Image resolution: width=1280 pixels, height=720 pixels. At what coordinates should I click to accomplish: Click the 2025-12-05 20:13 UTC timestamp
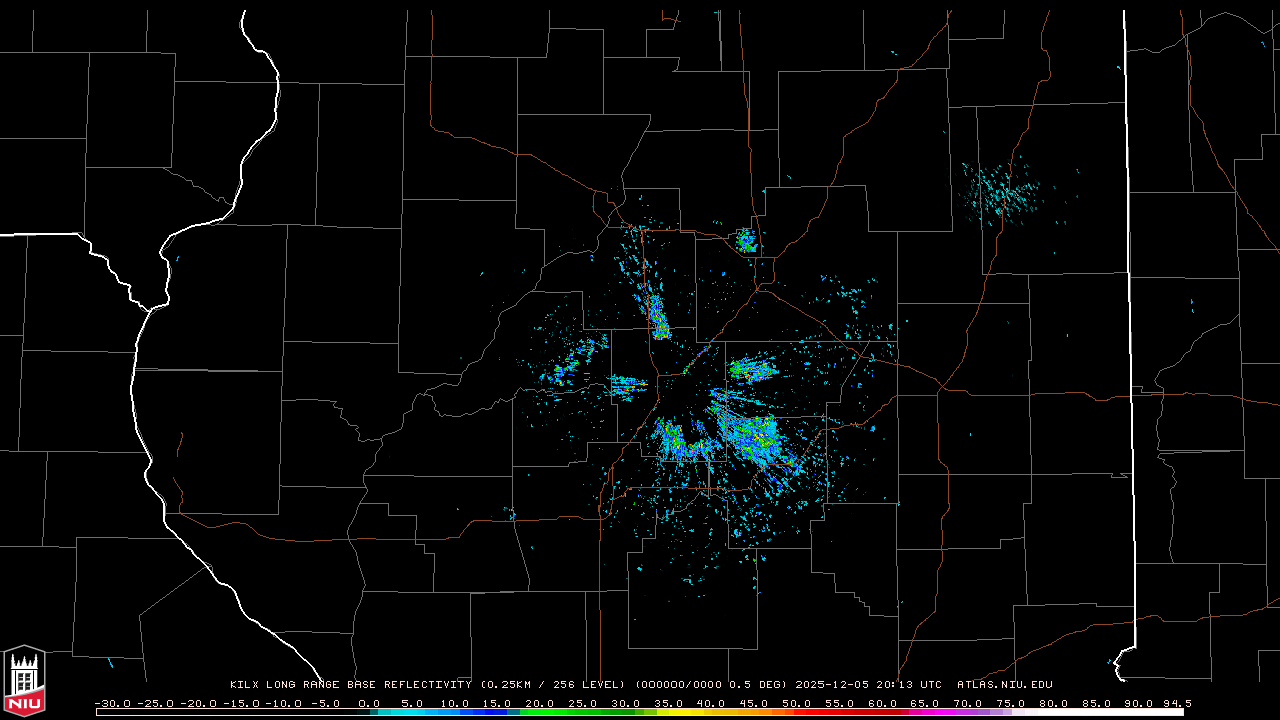868,685
